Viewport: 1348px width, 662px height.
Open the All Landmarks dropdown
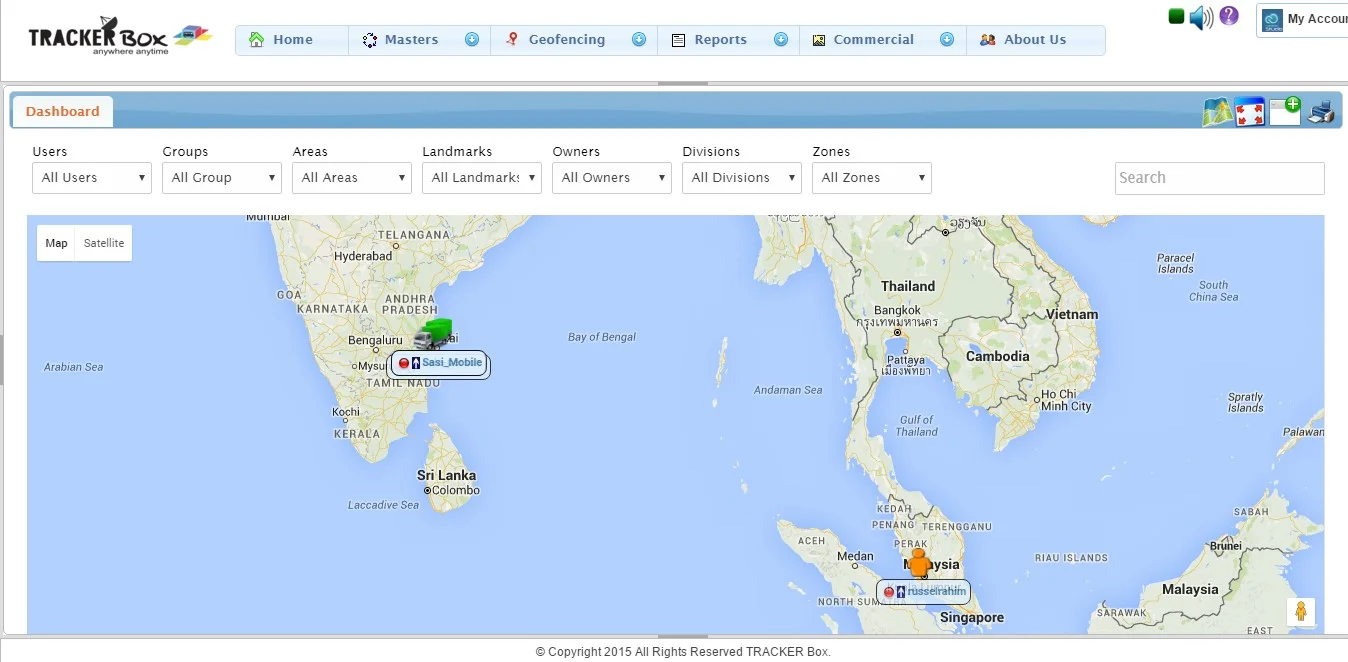click(x=481, y=178)
